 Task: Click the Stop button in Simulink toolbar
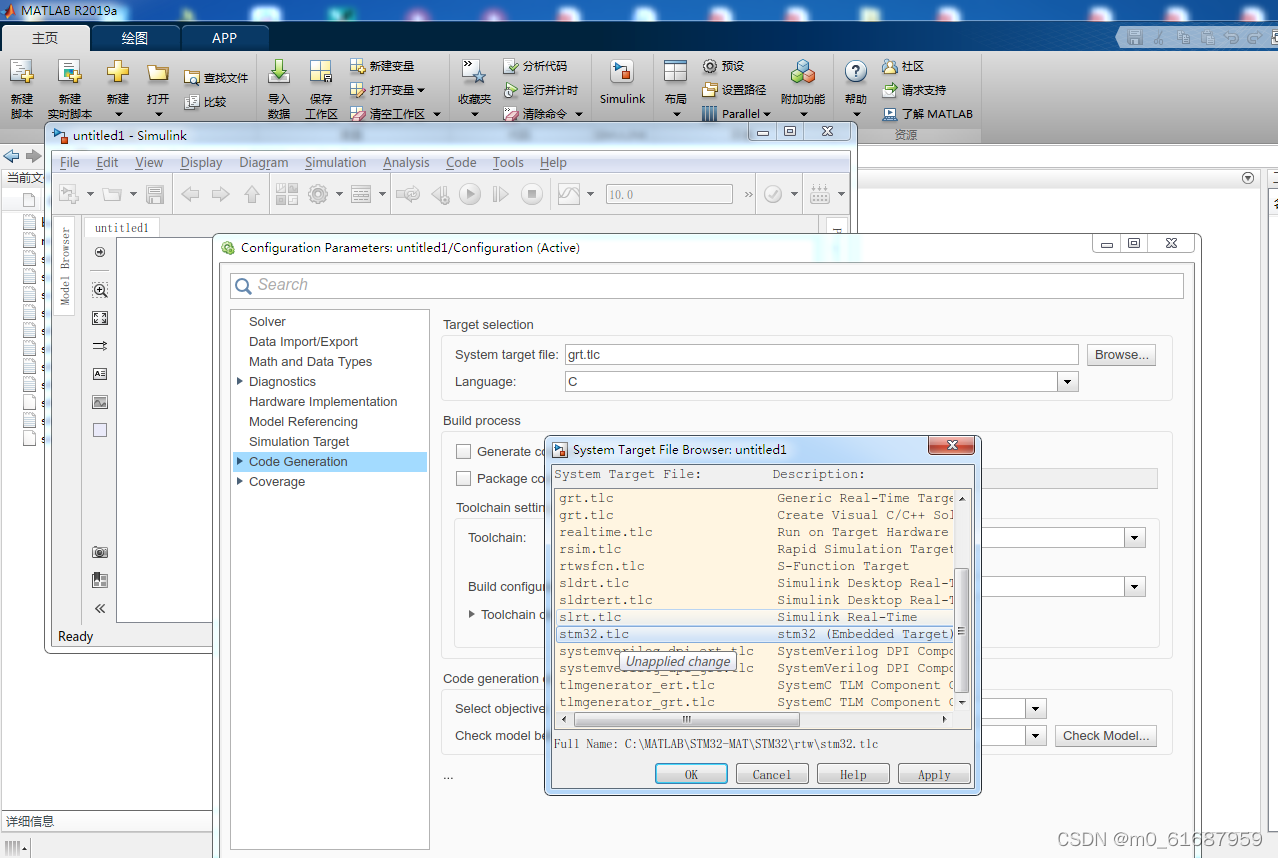[x=532, y=195]
